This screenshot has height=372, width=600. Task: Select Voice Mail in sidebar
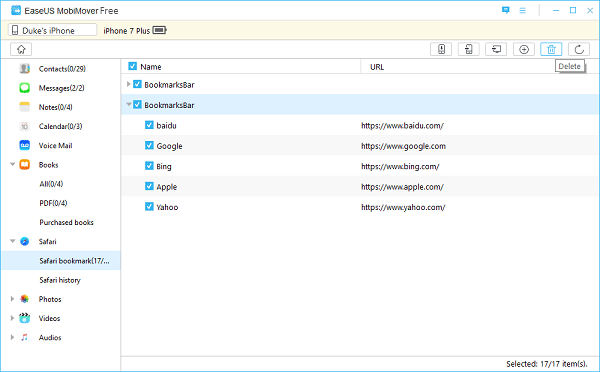click(55, 145)
